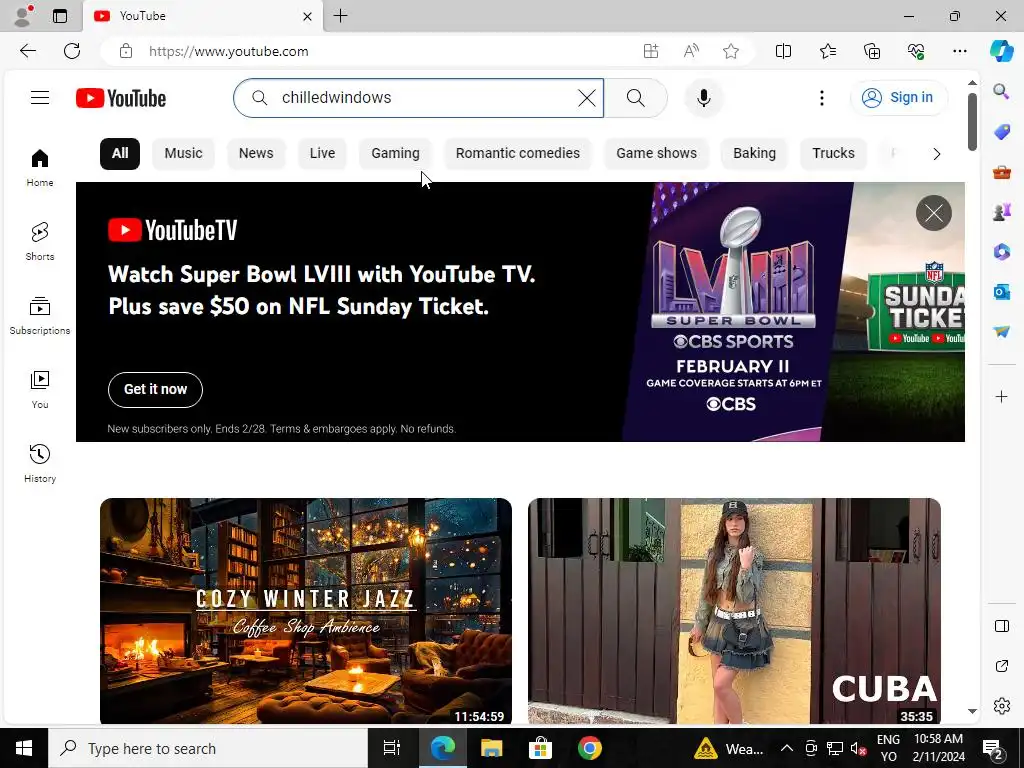1024x768 pixels.
Task: Click the page vertical scrollbar thumb
Action: 972,121
